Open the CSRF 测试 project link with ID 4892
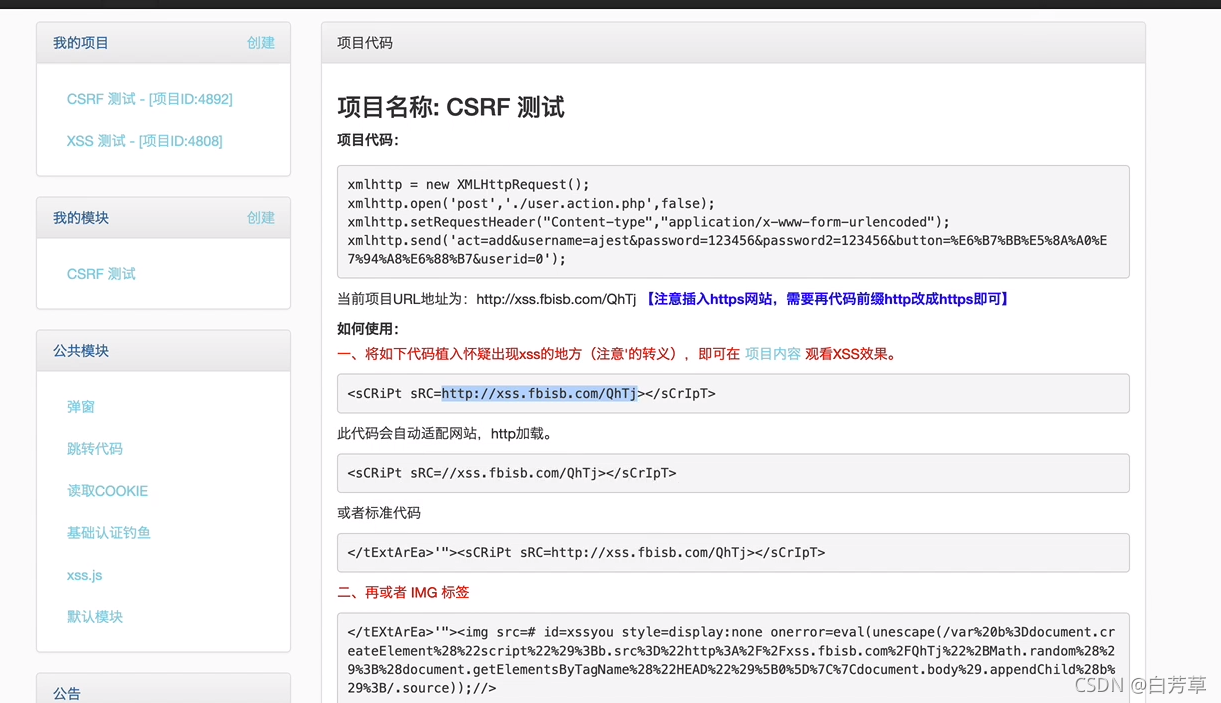This screenshot has width=1221, height=703. (x=150, y=99)
